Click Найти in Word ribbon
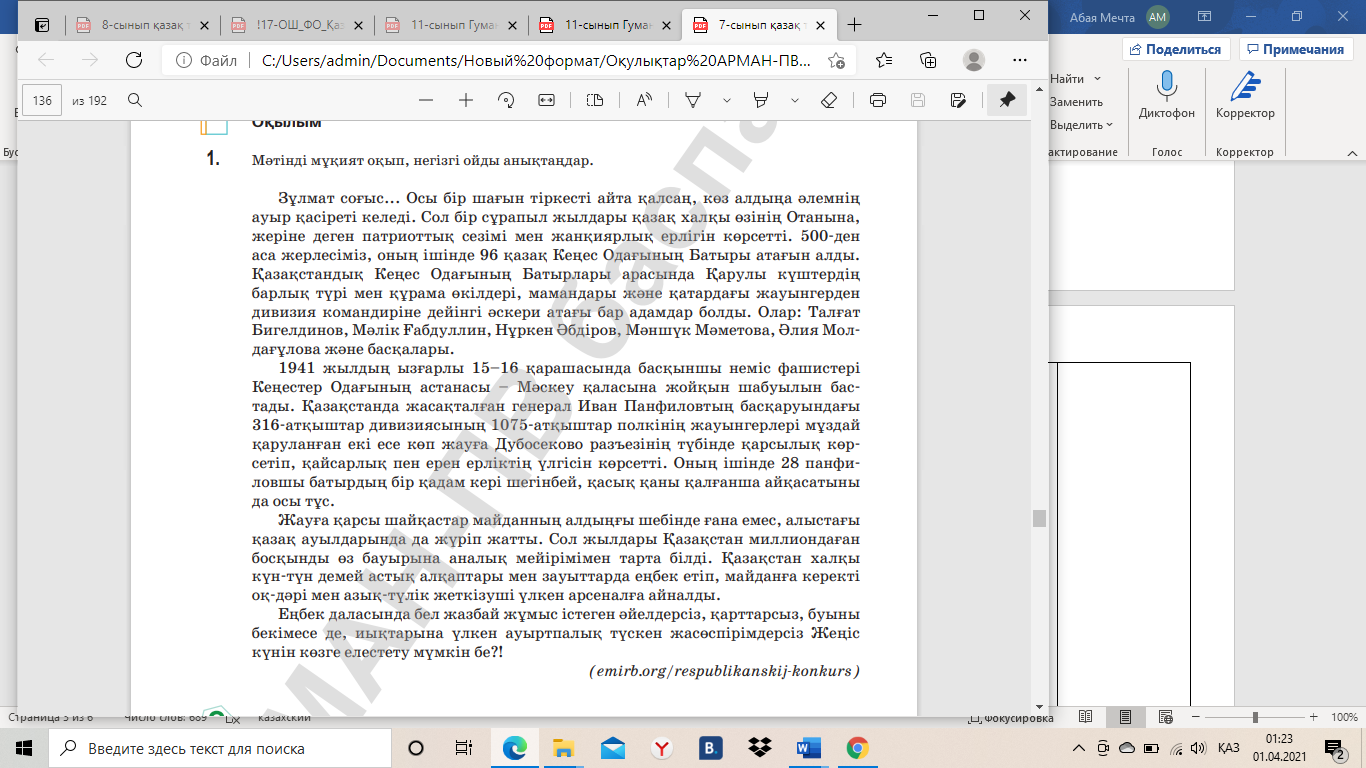This screenshot has width=1366, height=768. point(1068,79)
